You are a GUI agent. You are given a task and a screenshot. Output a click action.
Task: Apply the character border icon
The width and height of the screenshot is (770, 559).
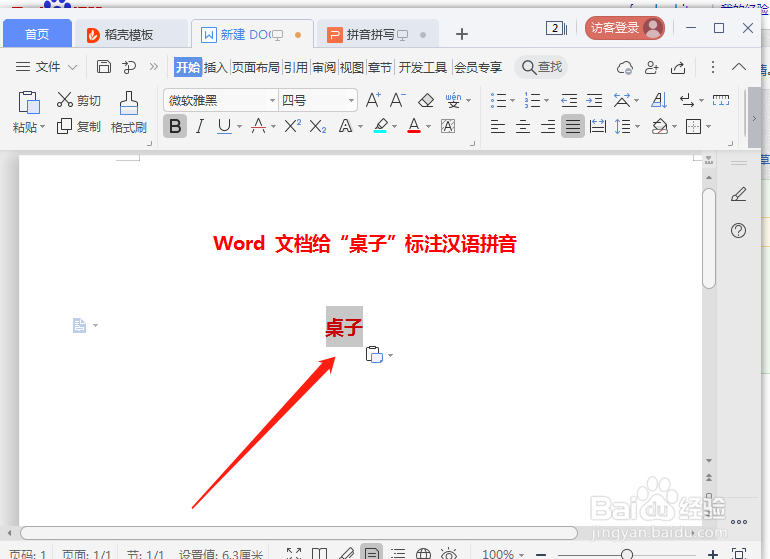click(x=448, y=126)
